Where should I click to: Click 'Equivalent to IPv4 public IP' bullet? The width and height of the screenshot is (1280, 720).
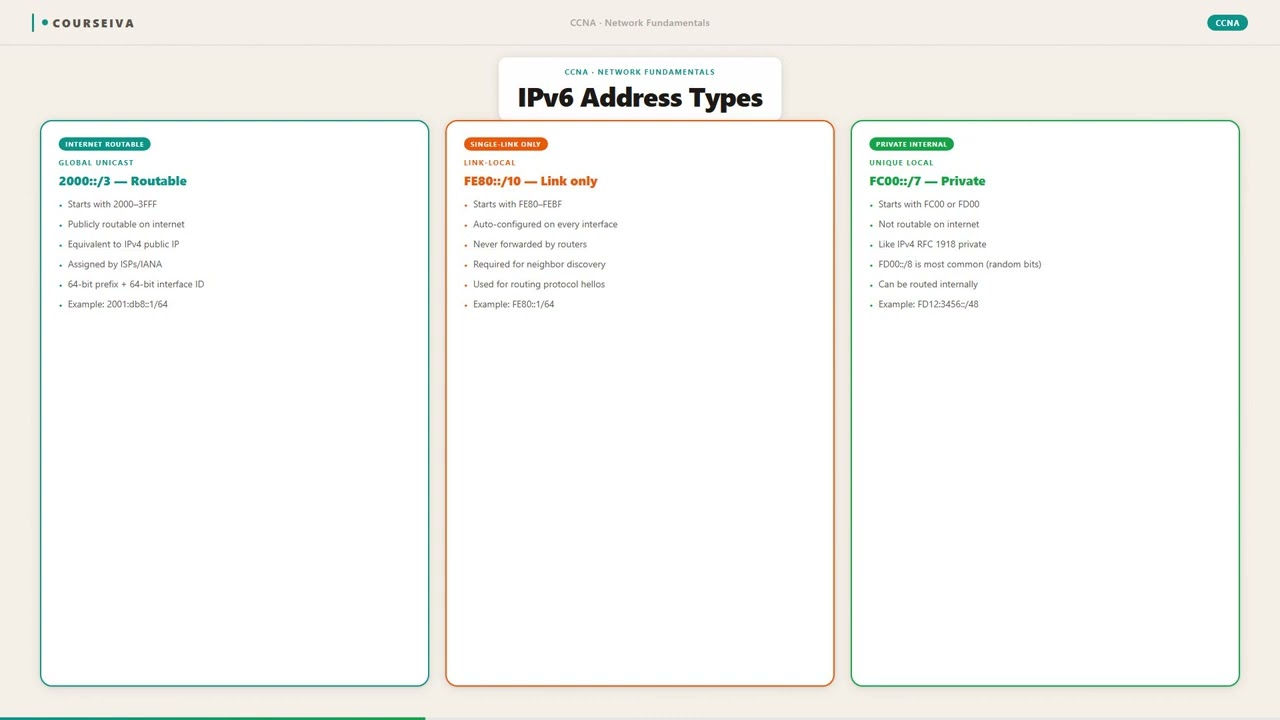click(x=124, y=244)
